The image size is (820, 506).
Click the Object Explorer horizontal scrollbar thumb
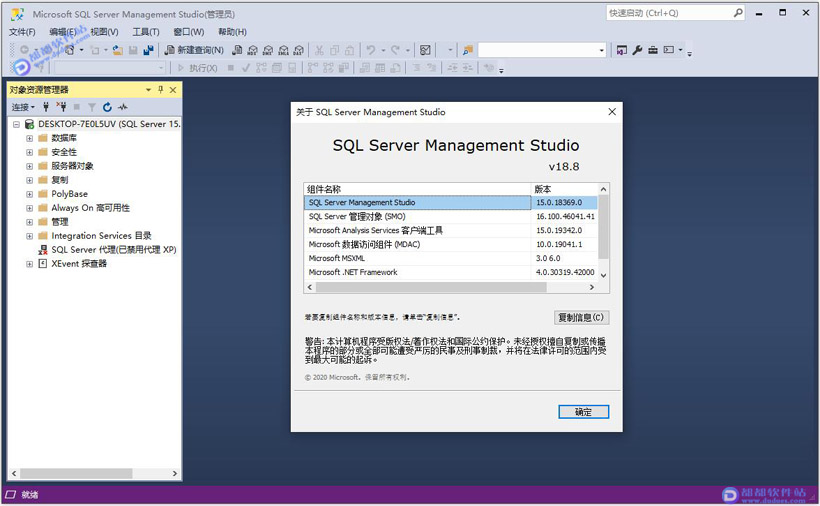pyautogui.click(x=76, y=474)
